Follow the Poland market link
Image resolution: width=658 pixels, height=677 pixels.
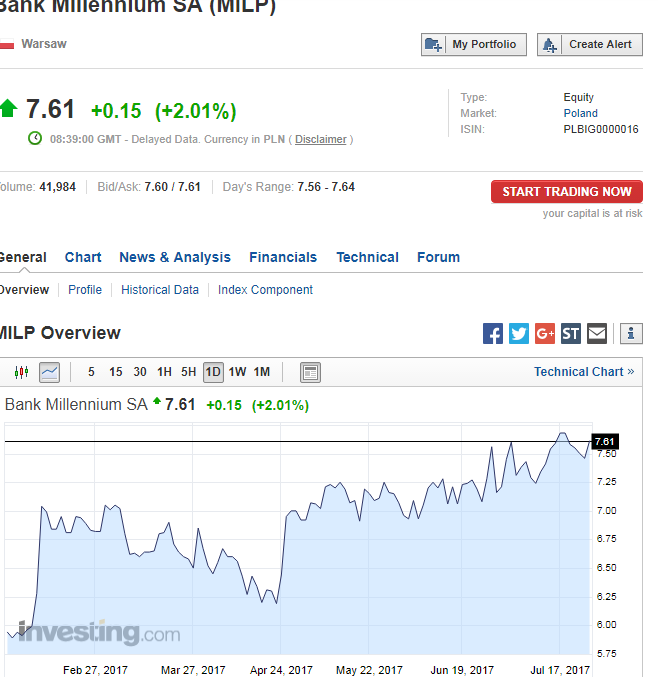(580, 113)
